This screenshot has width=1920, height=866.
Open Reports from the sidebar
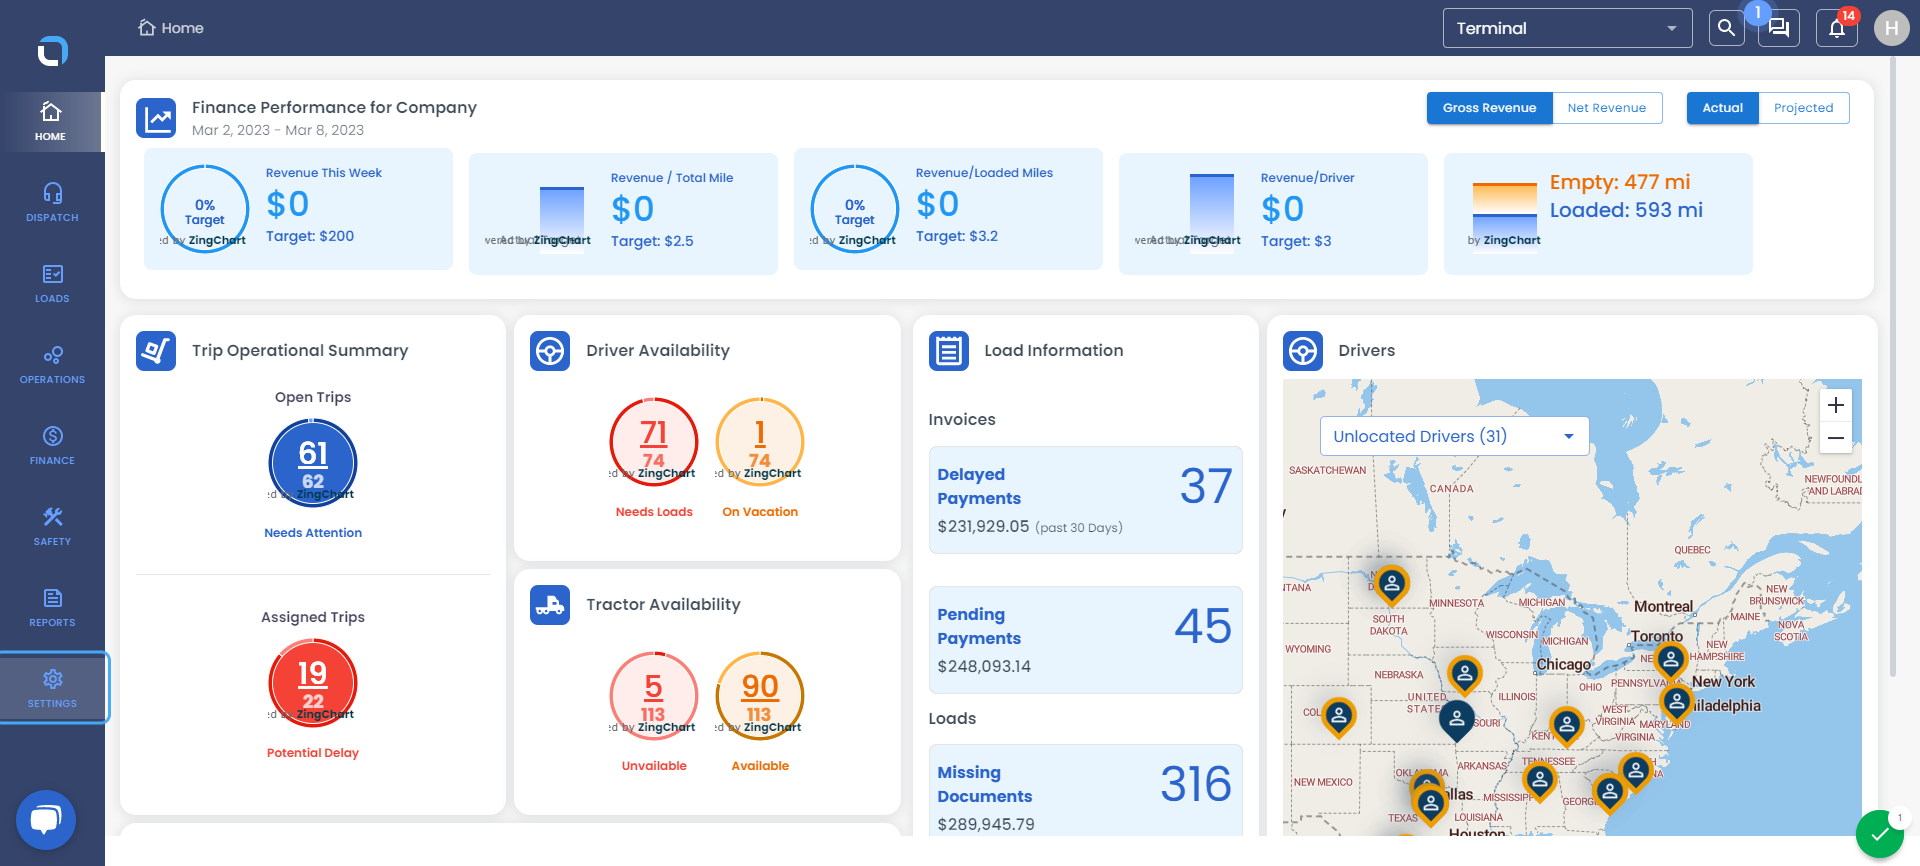52,607
